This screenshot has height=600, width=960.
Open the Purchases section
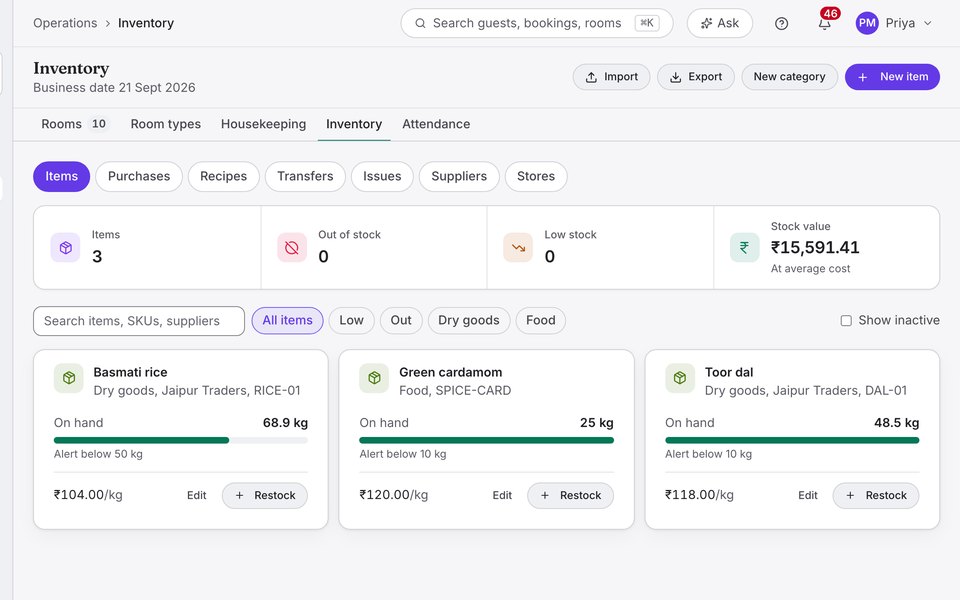(x=139, y=176)
